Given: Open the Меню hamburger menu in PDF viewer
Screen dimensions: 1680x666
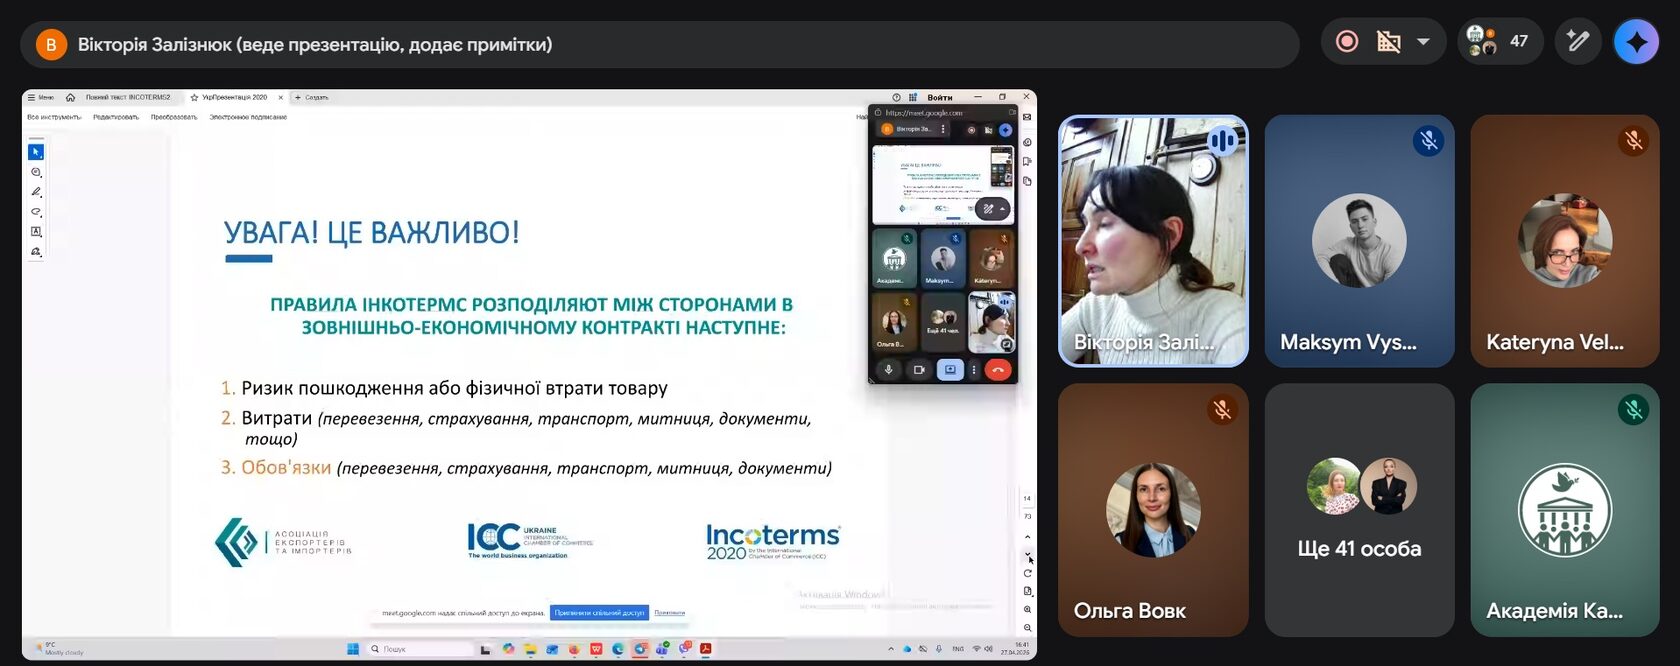Looking at the screenshot, I should click(41, 97).
